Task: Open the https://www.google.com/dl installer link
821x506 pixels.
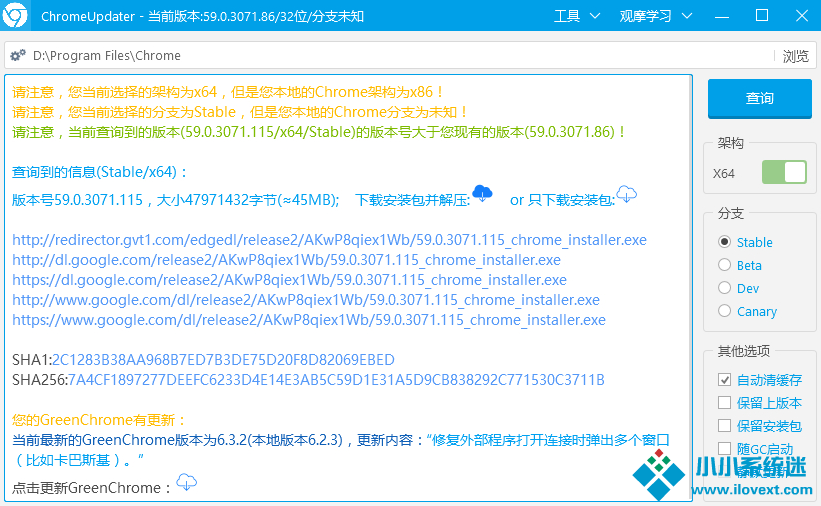Action: coord(309,320)
